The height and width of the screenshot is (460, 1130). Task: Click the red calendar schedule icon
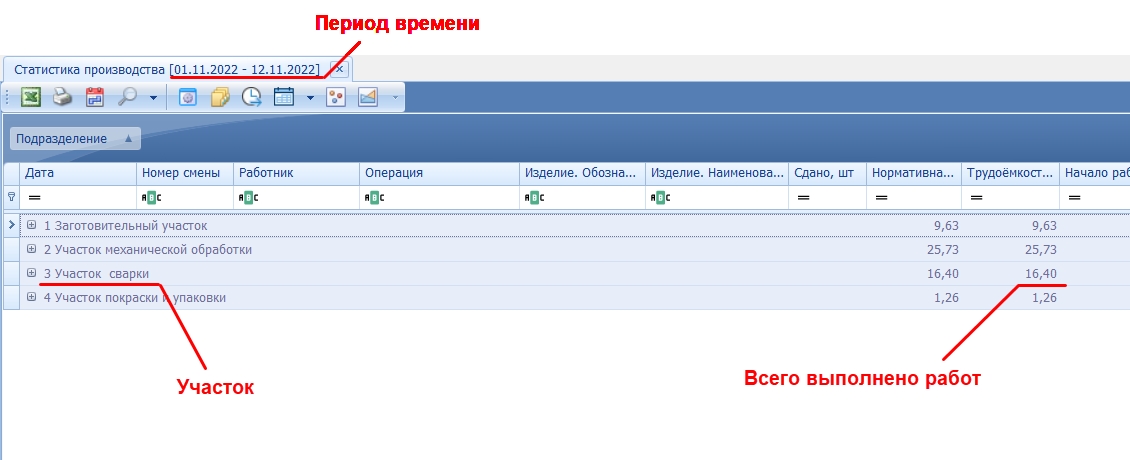(x=95, y=97)
